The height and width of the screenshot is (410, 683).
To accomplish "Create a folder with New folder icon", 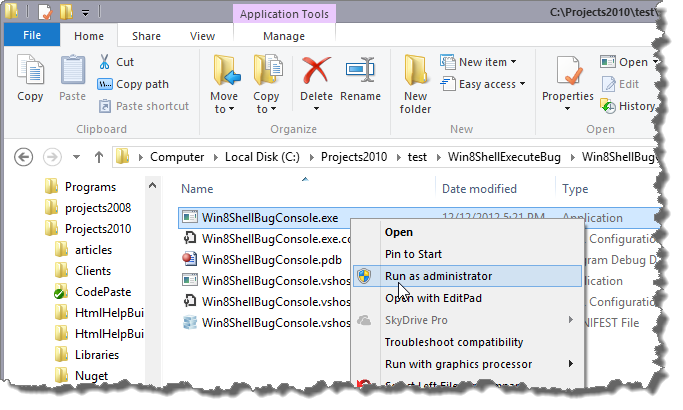I will coord(416,70).
